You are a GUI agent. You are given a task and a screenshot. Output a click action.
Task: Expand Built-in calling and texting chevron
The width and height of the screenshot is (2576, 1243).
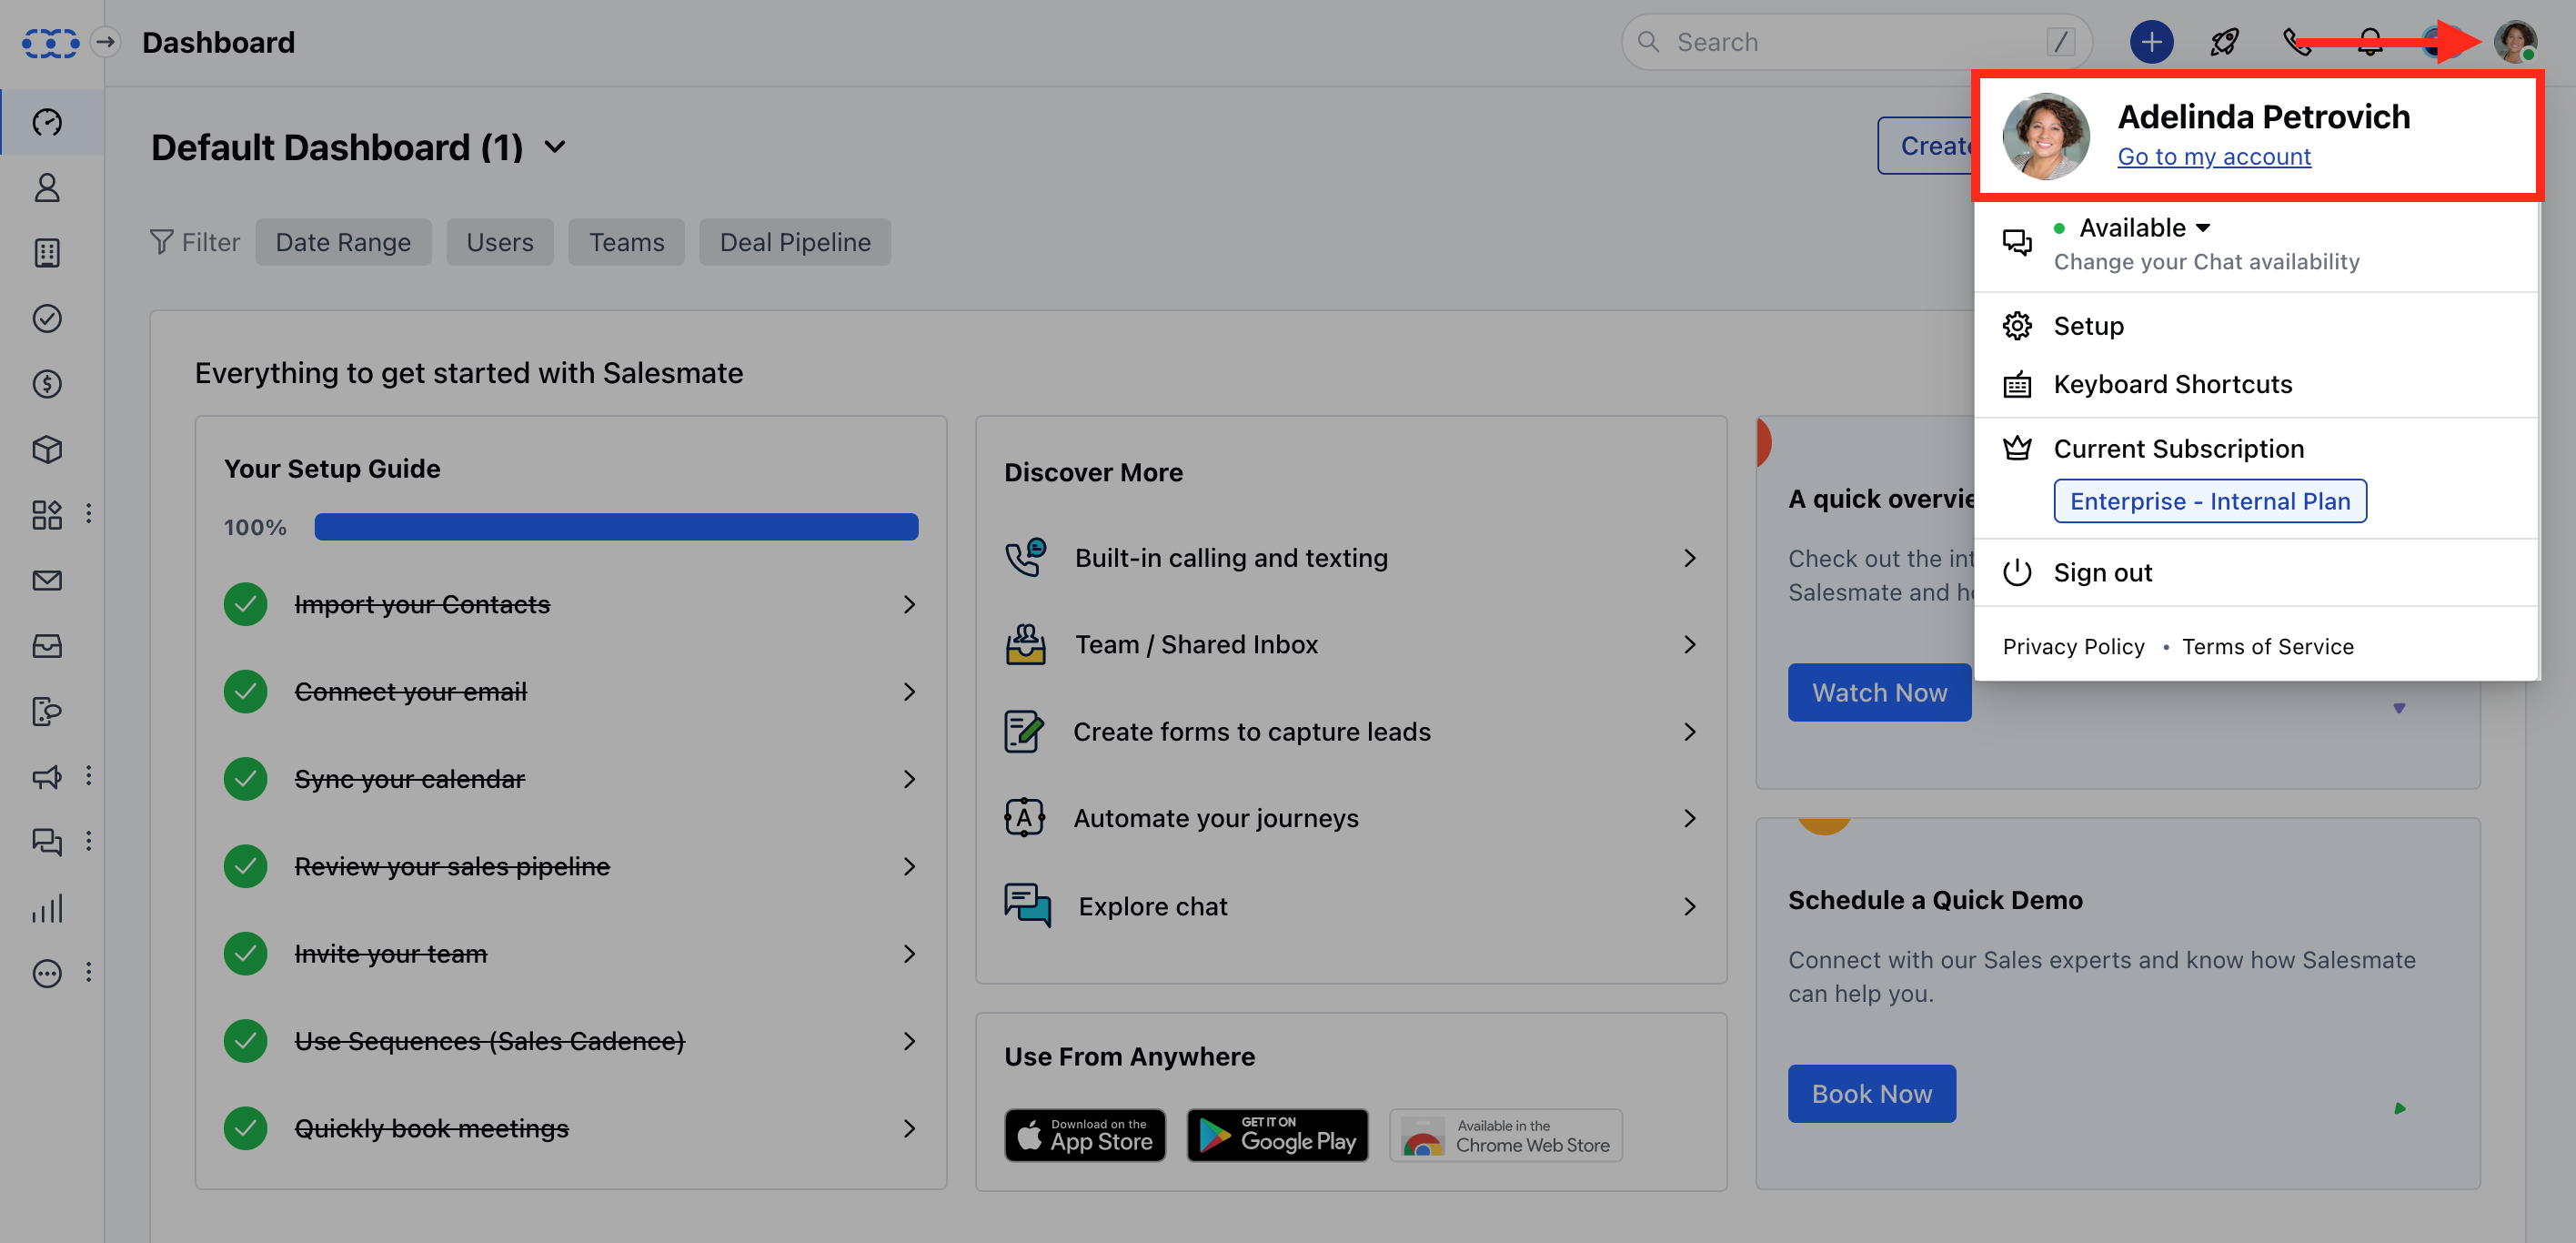[1689, 558]
